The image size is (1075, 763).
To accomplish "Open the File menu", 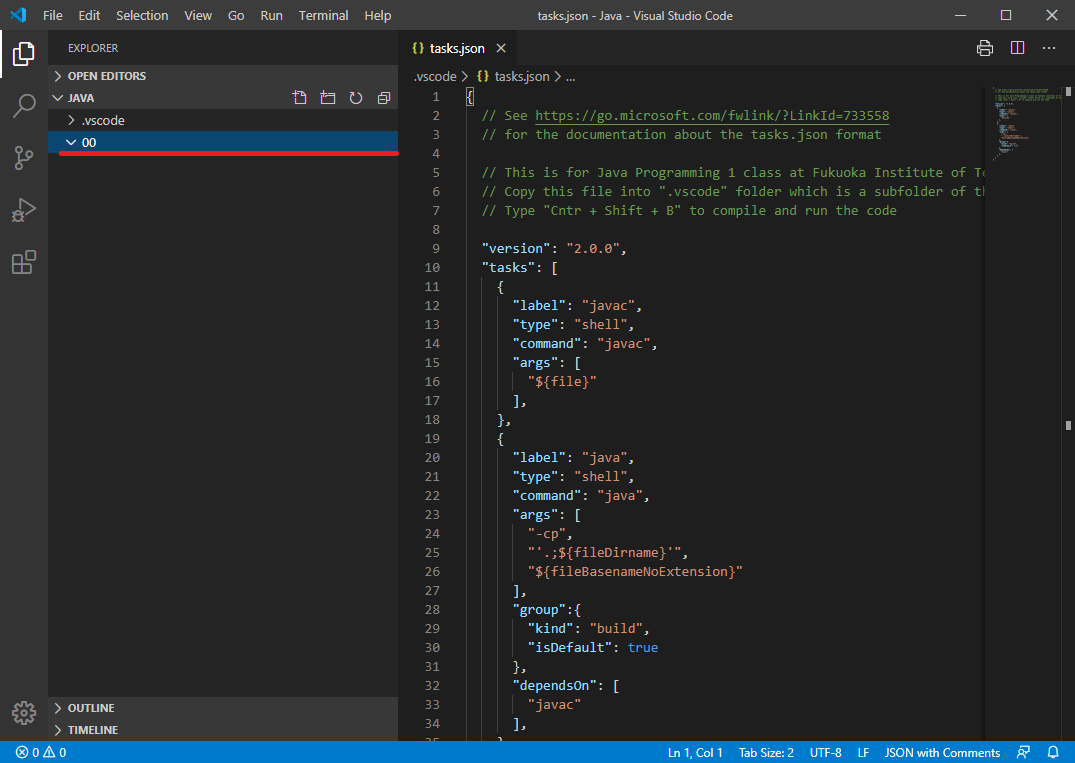I will (53, 15).
